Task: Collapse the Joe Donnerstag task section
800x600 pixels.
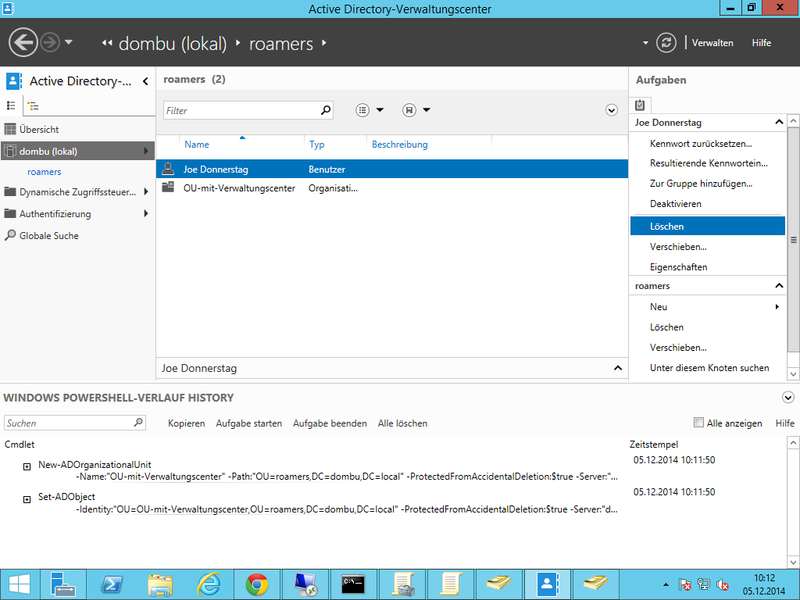Action: click(779, 122)
